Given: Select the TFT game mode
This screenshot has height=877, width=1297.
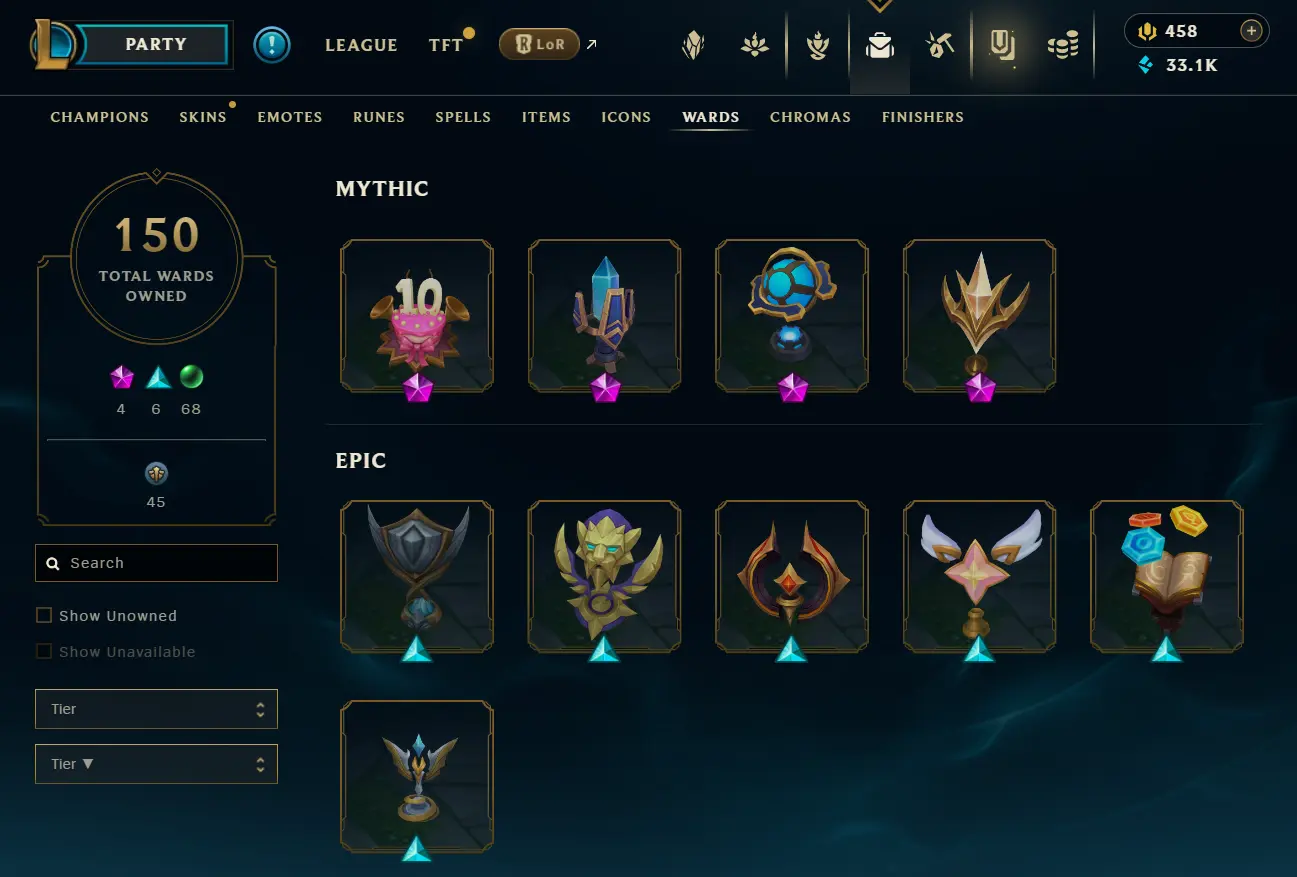Looking at the screenshot, I should point(446,45).
